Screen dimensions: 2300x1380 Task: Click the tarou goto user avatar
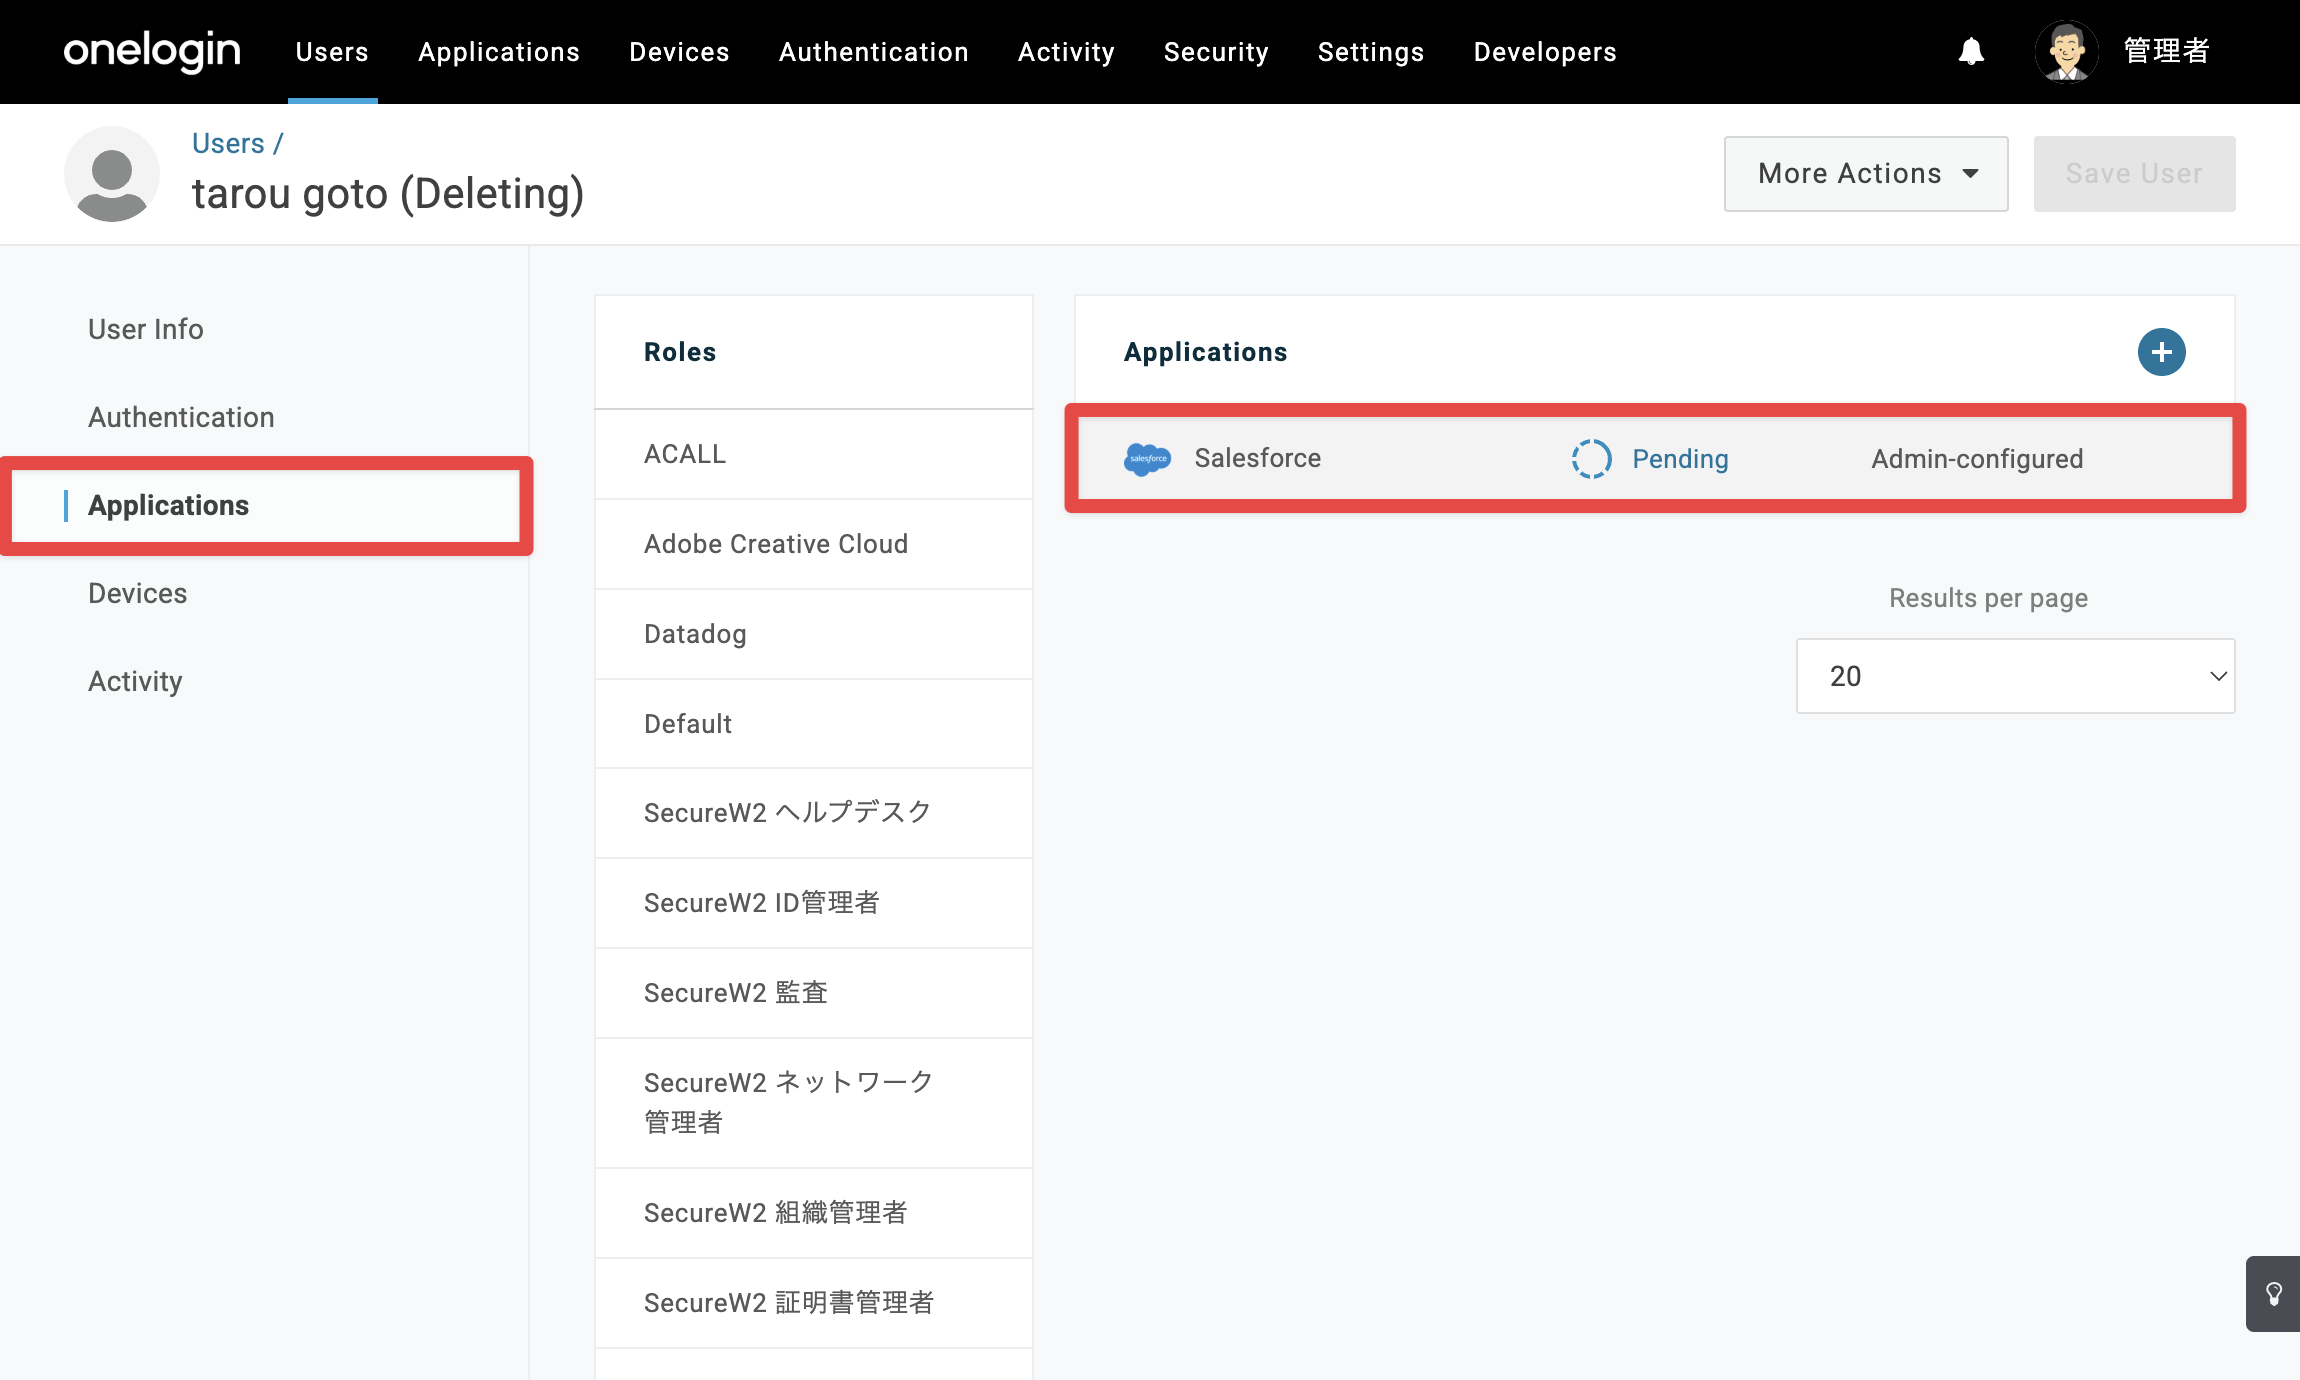point(112,174)
